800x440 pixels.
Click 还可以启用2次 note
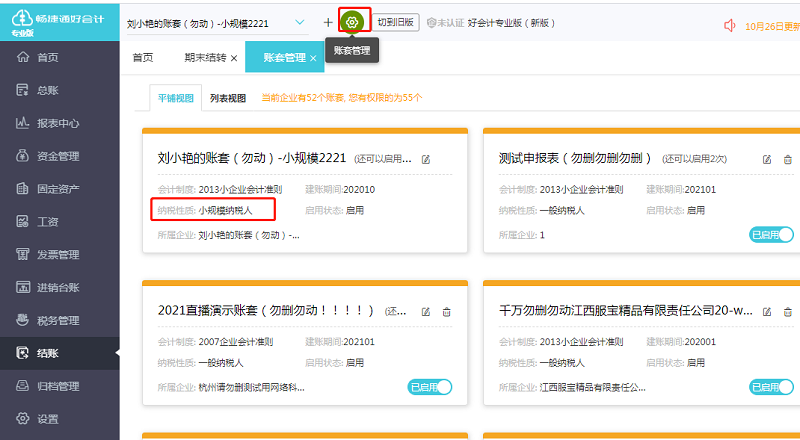pyautogui.click(x=694, y=159)
